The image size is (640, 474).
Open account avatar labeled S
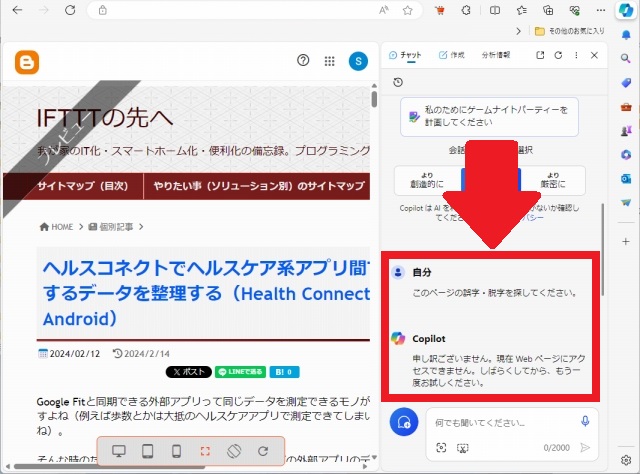pyautogui.click(x=358, y=61)
